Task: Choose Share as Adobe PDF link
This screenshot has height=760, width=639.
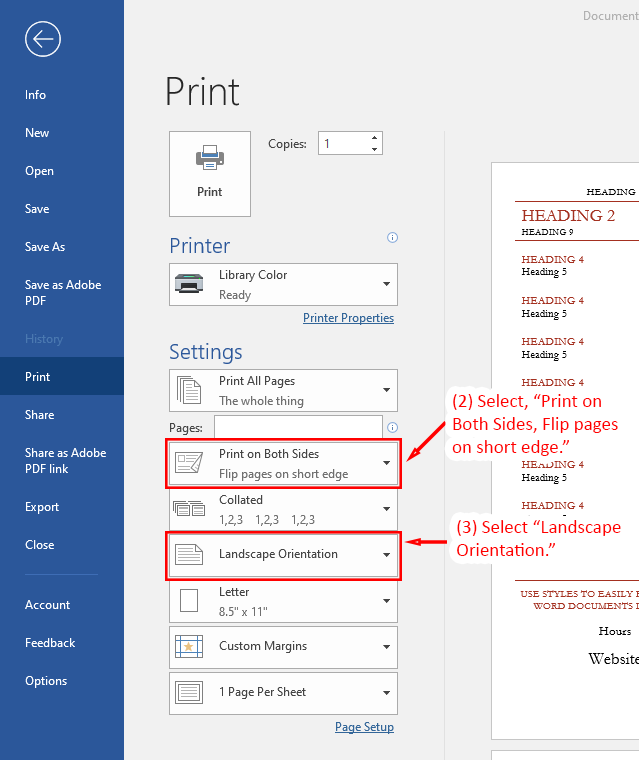Action: pos(62,461)
